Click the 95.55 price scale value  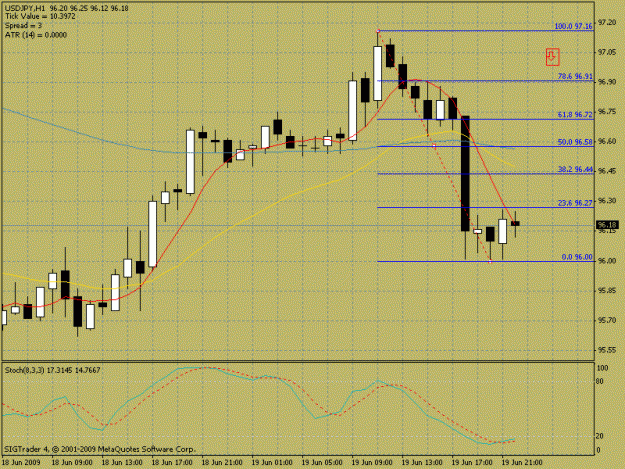(x=607, y=350)
